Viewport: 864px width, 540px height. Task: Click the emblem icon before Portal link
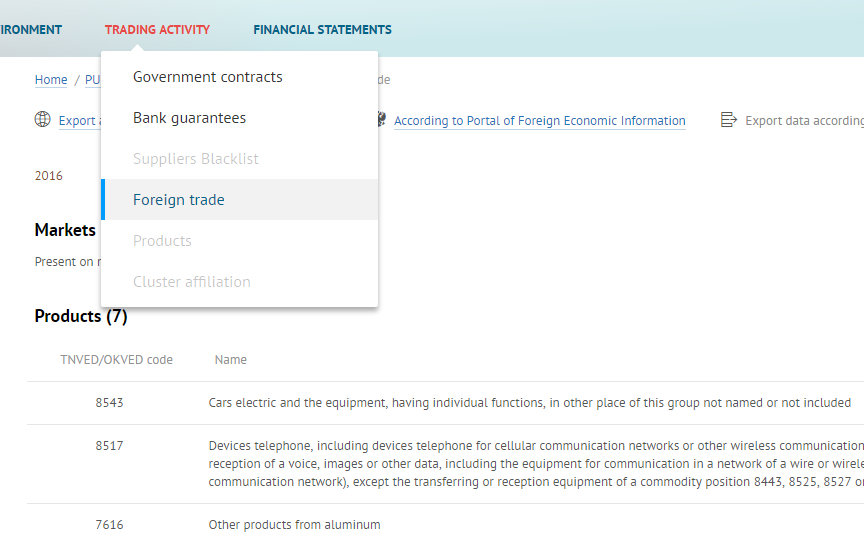[x=382, y=119]
